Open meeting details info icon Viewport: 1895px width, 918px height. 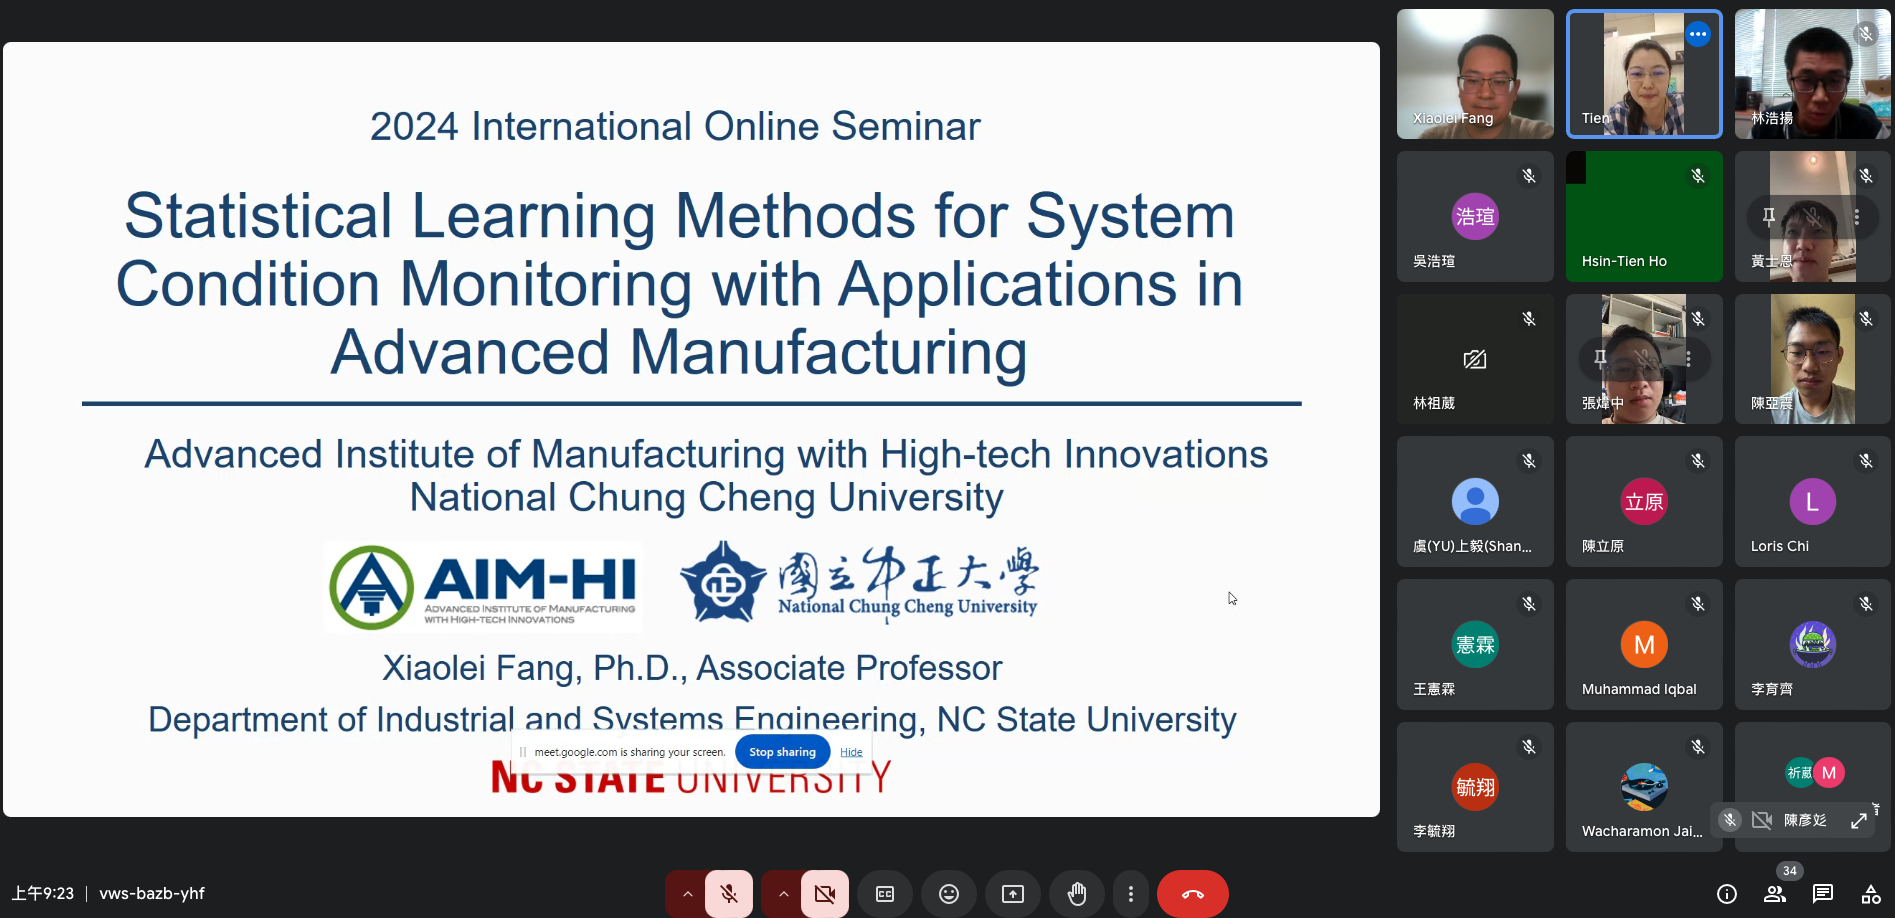tap(1727, 894)
